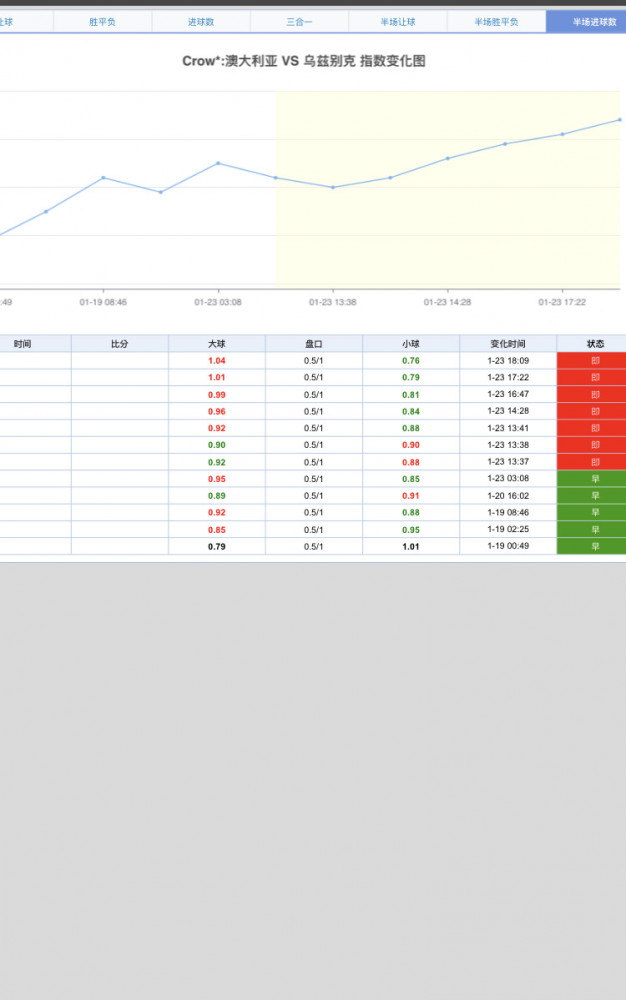Click the 大球 value 0.99
Viewport: 626px width, 1000px height.
217,395
